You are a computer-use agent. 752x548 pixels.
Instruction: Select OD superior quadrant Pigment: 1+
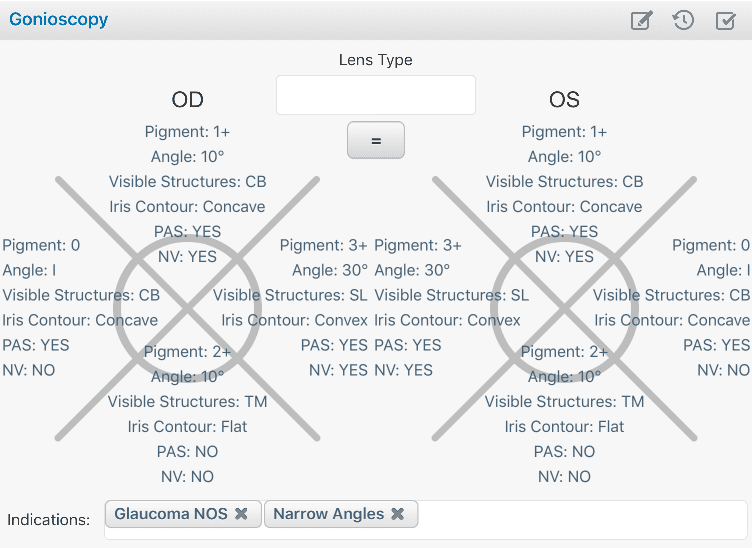pyautogui.click(x=188, y=132)
